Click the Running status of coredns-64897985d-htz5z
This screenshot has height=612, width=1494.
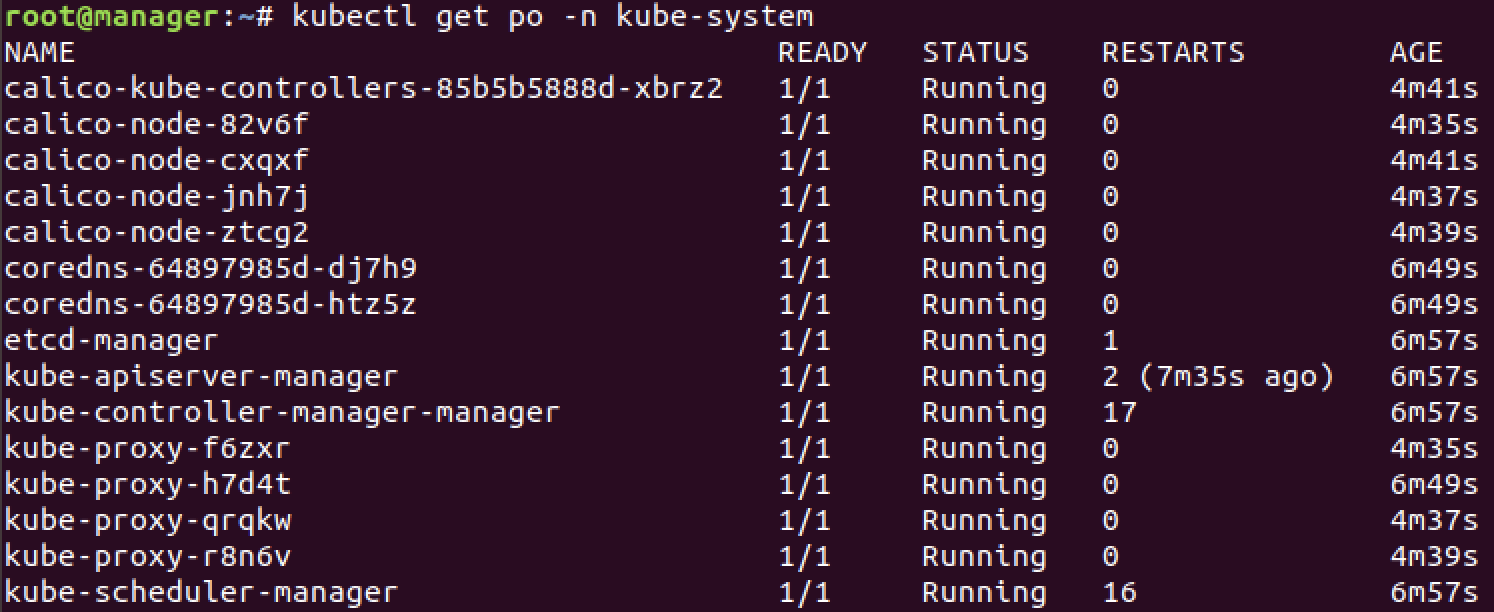(x=983, y=304)
